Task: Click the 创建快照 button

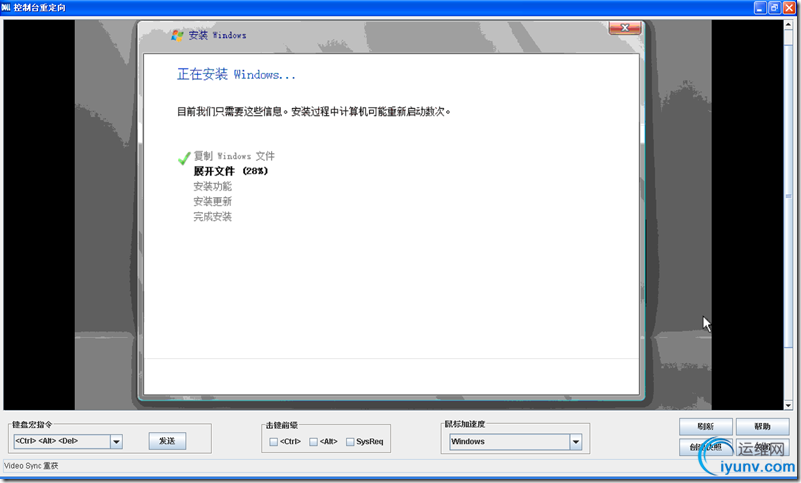Action: coord(705,447)
